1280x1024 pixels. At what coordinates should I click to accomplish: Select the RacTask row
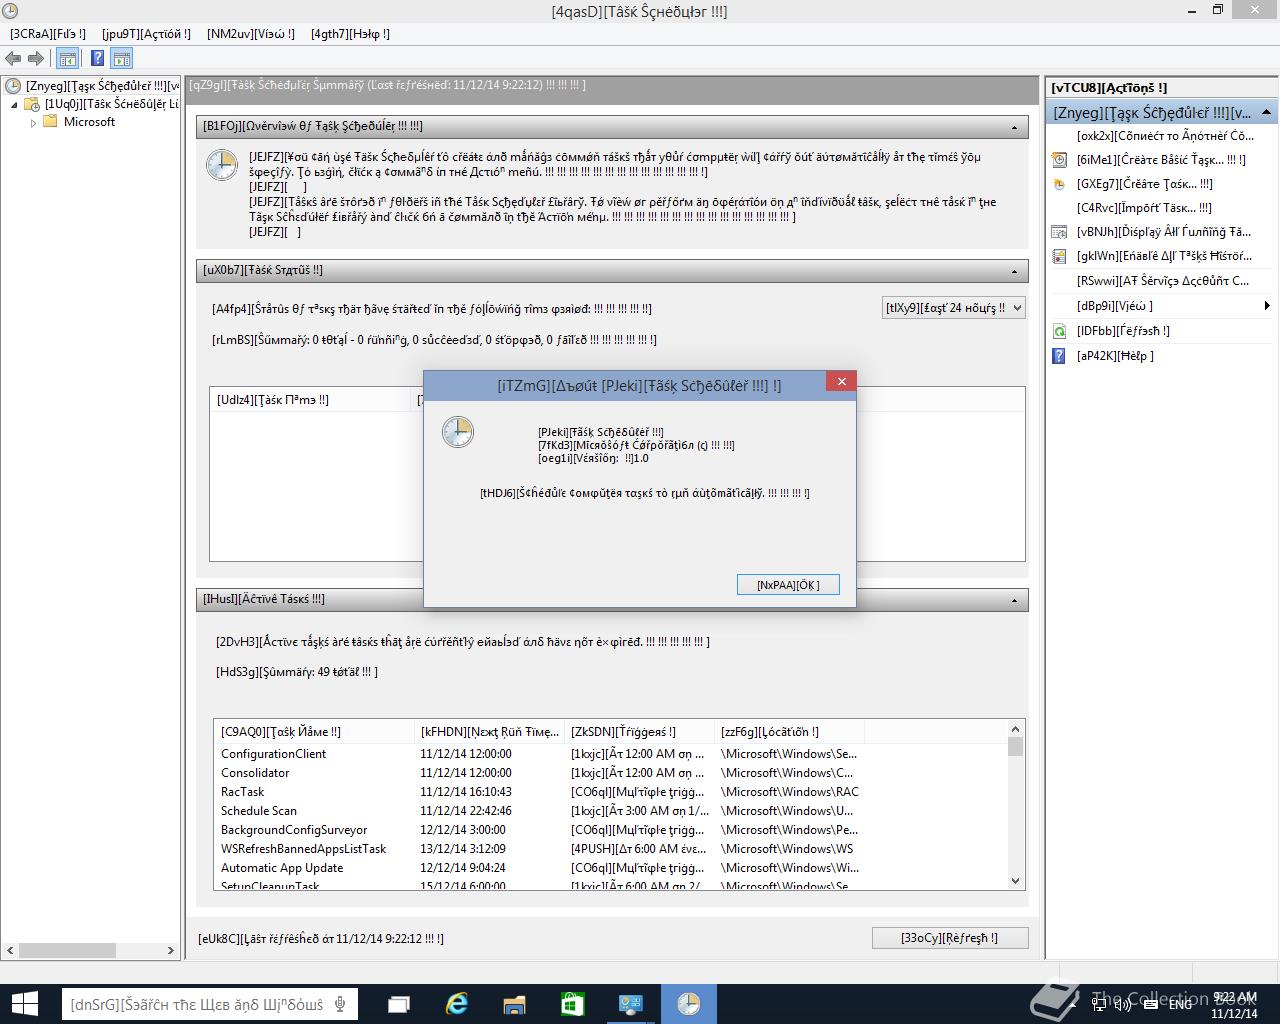tap(539, 792)
